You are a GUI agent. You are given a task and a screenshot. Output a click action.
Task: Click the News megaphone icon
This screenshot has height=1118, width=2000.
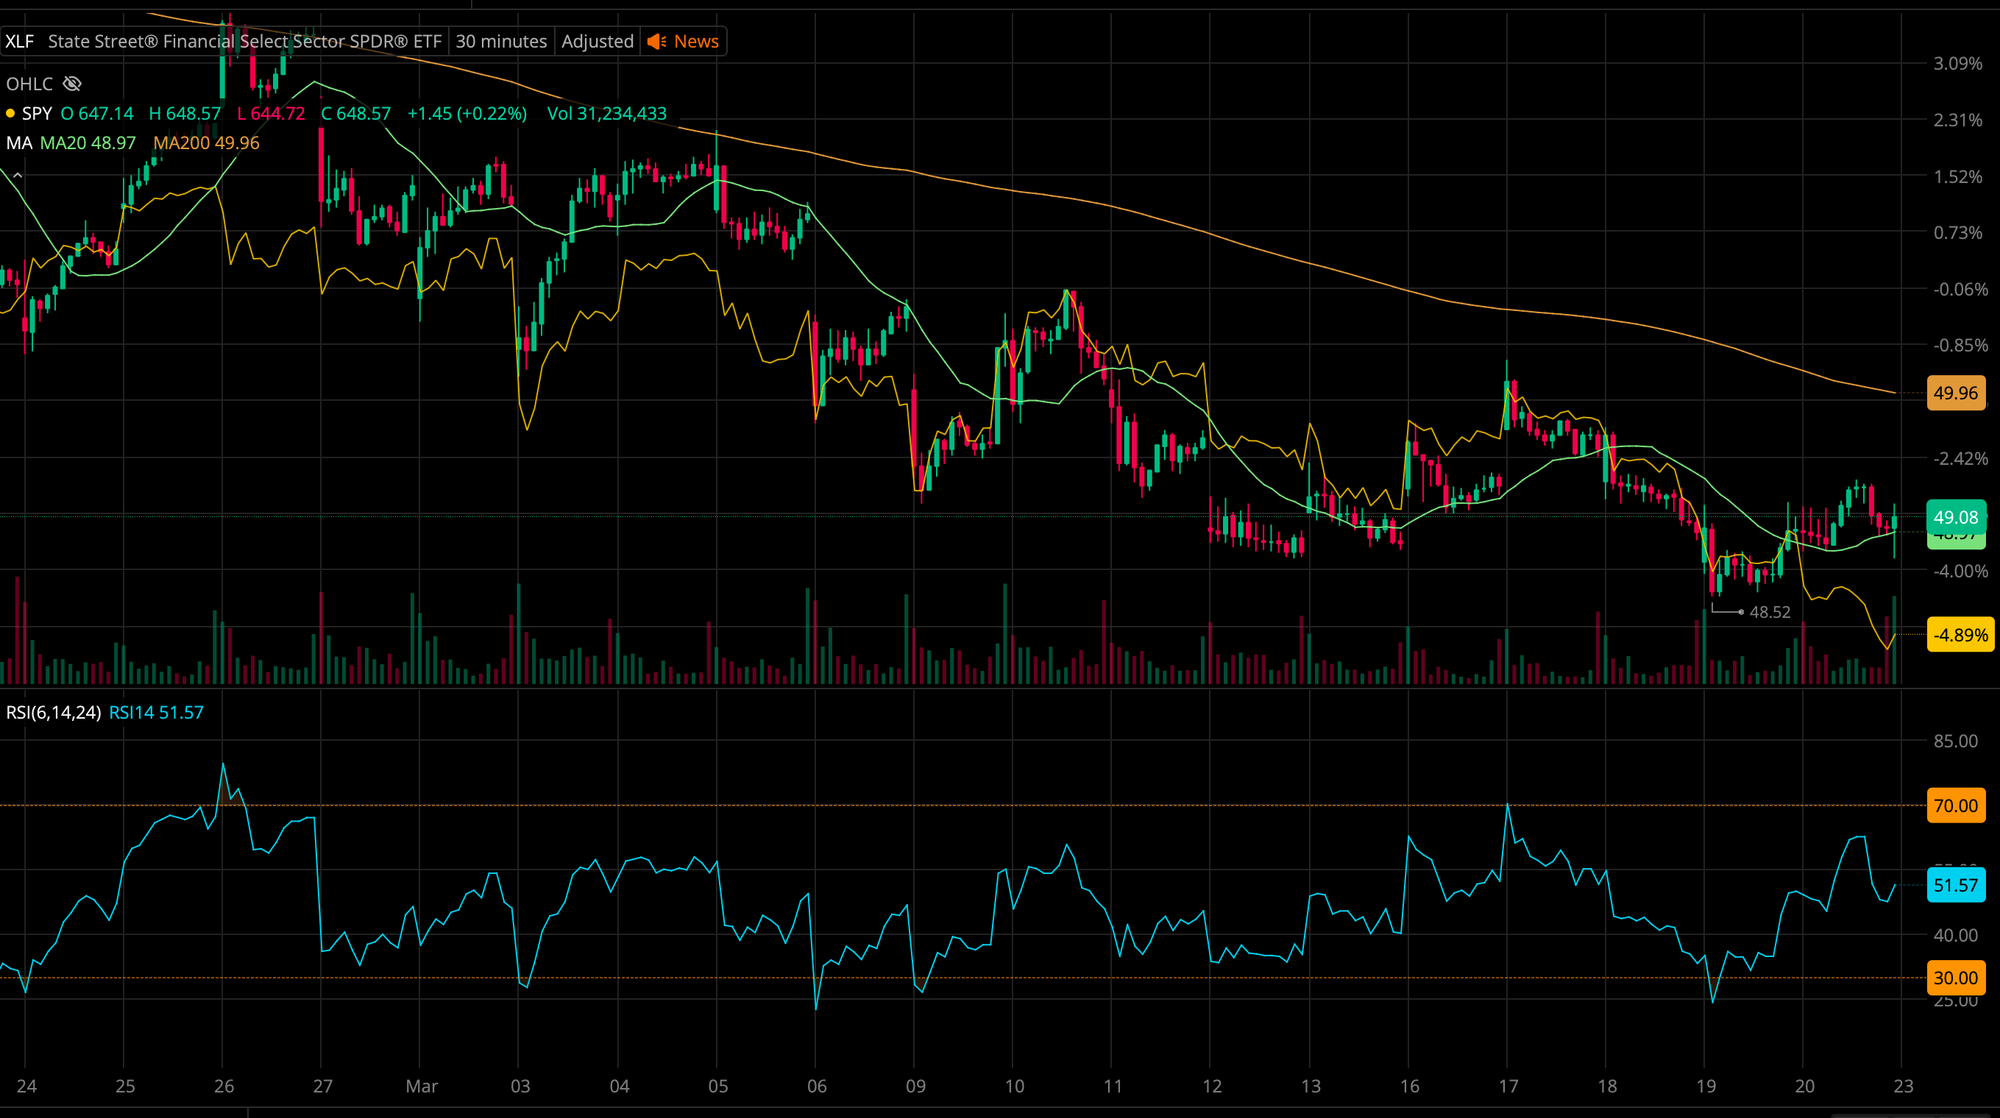(x=656, y=41)
